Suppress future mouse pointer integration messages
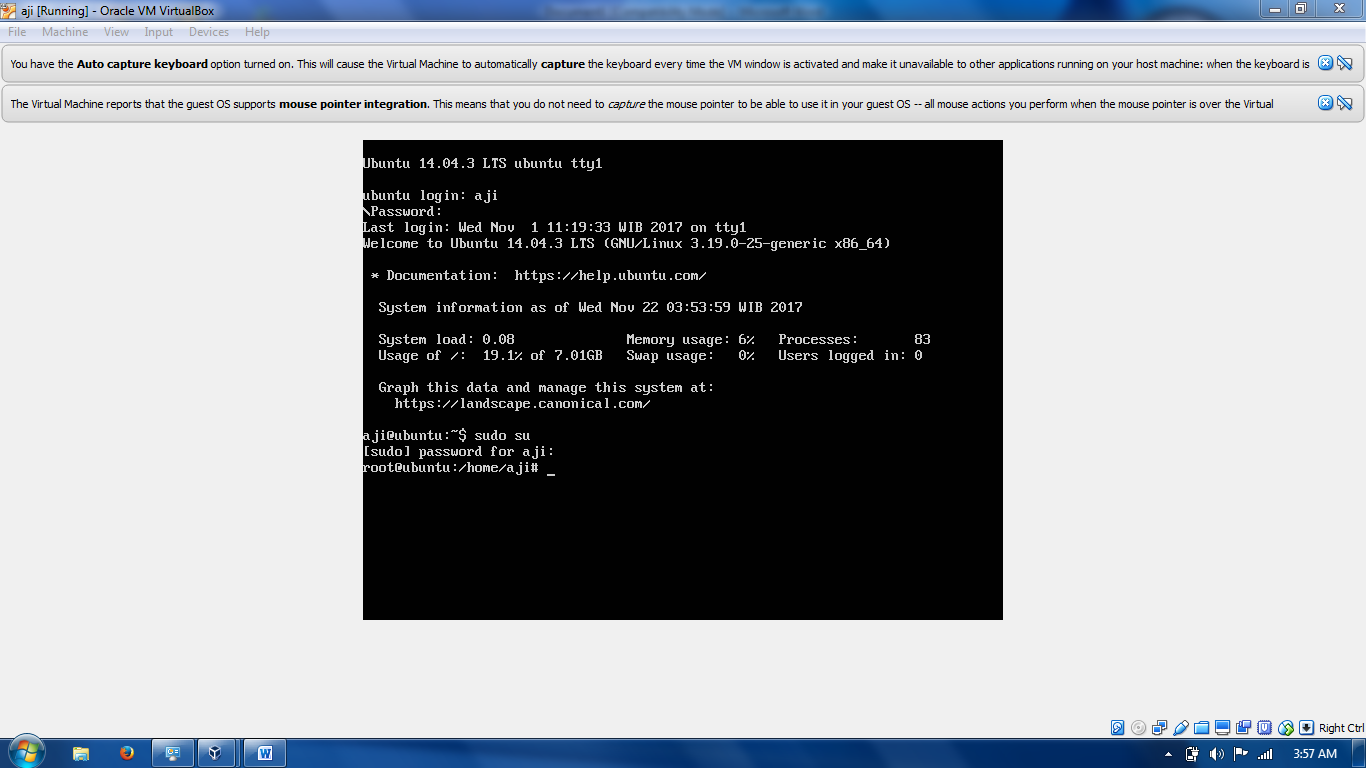The height and width of the screenshot is (768, 1366). pos(1345,103)
